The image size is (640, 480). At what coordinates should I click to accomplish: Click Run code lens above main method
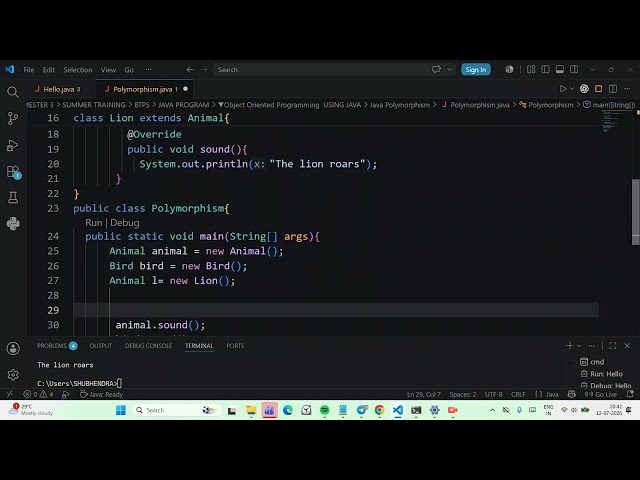coord(93,222)
